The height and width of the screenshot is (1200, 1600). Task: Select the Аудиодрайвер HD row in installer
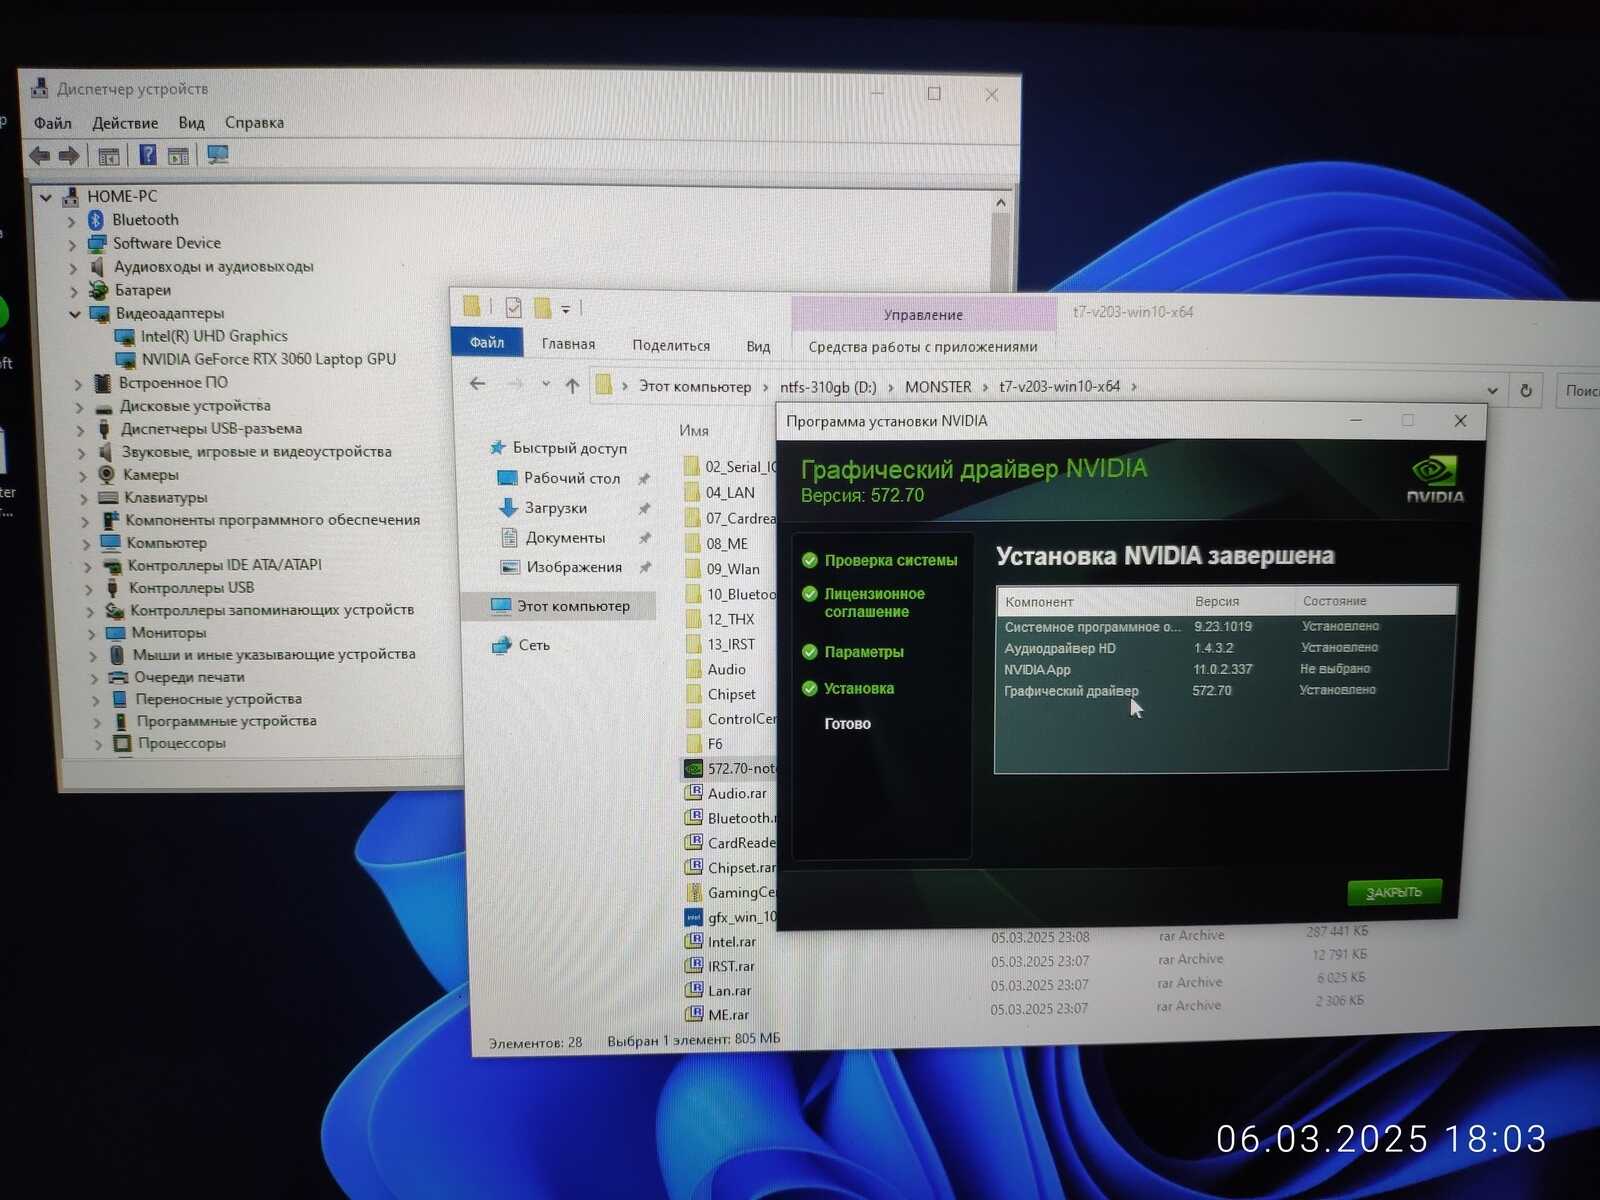[1222, 648]
